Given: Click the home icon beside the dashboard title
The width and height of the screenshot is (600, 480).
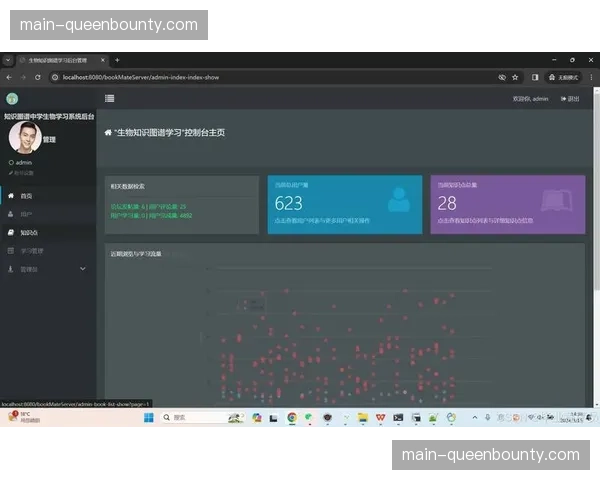Looking at the screenshot, I should click(108, 132).
